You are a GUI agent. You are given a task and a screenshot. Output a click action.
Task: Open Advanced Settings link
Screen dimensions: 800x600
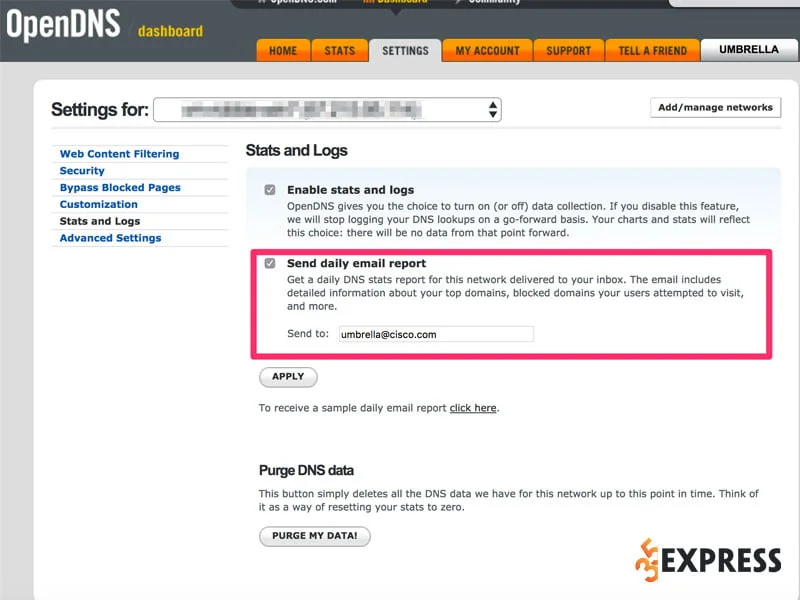click(x=110, y=238)
